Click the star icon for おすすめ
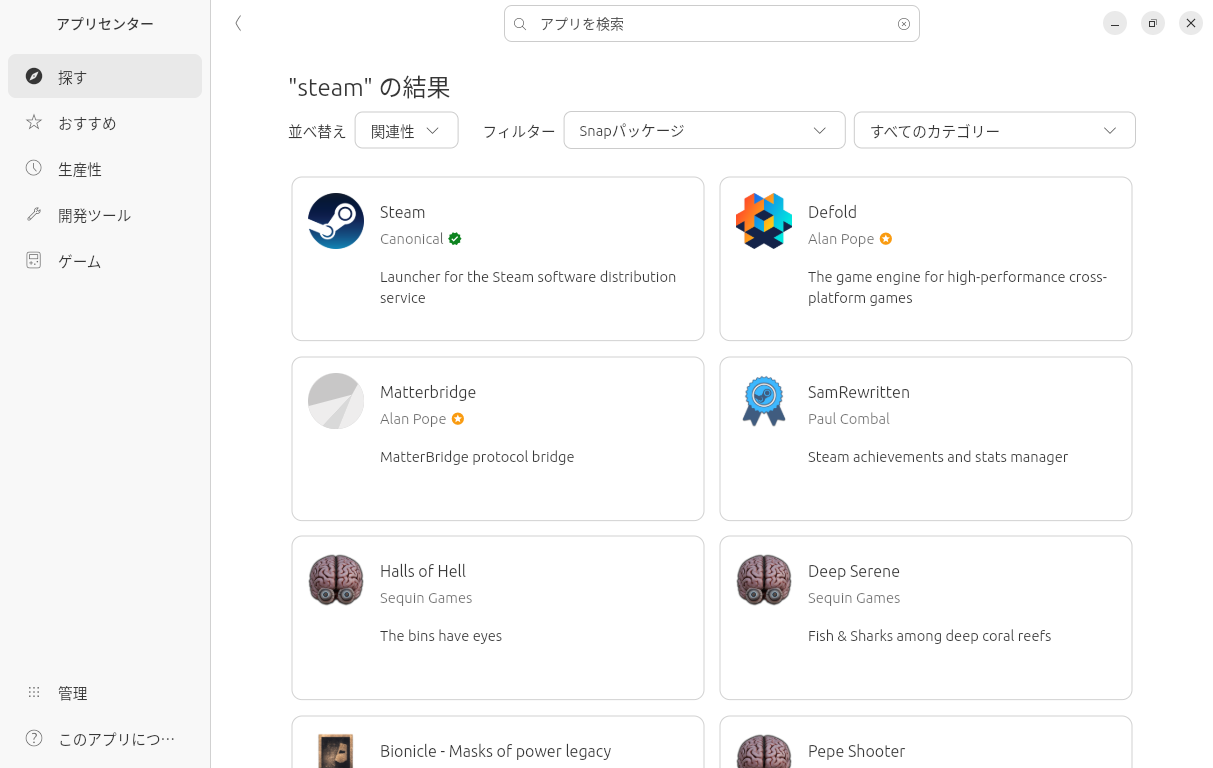The width and height of the screenshot is (1213, 768). (34, 122)
